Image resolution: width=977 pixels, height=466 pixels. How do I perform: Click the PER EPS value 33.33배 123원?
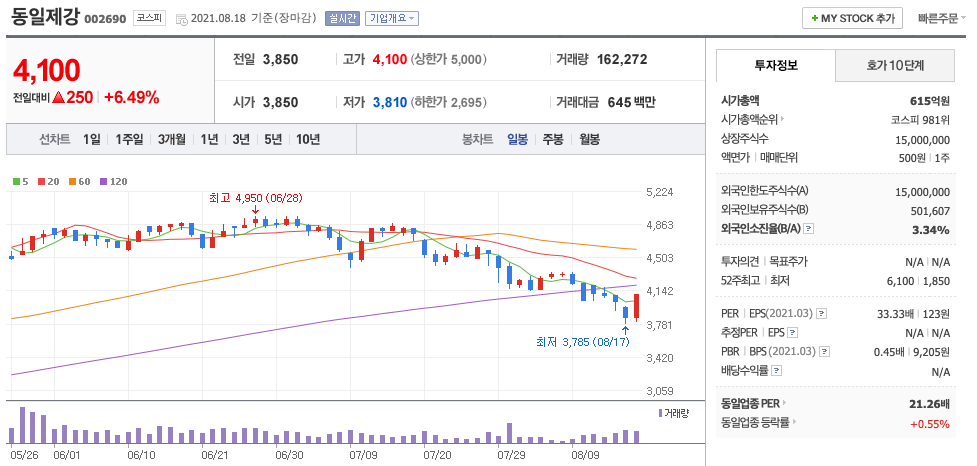click(913, 313)
